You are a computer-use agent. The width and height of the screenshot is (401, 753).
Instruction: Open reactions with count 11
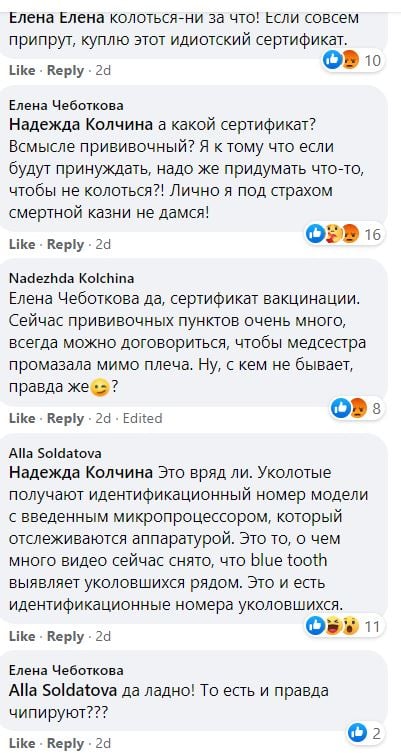[345, 626]
